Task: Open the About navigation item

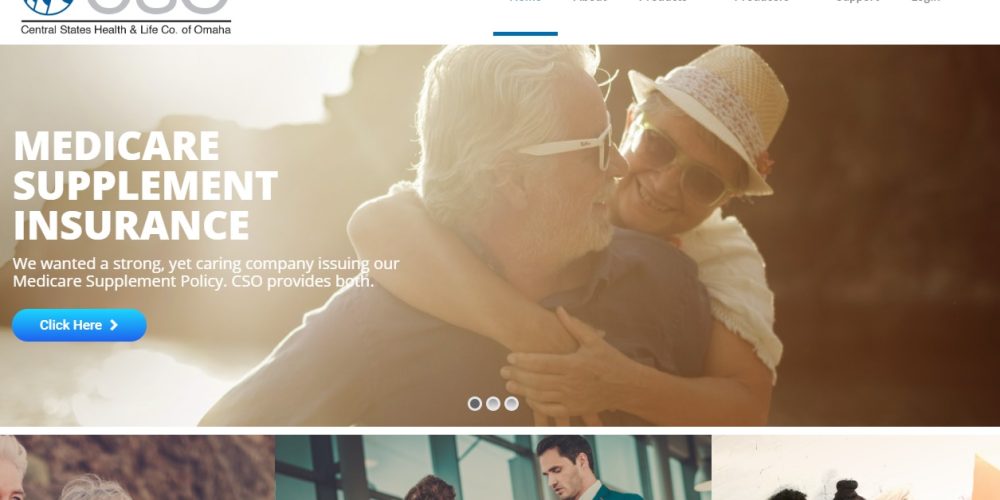Action: 590,3
